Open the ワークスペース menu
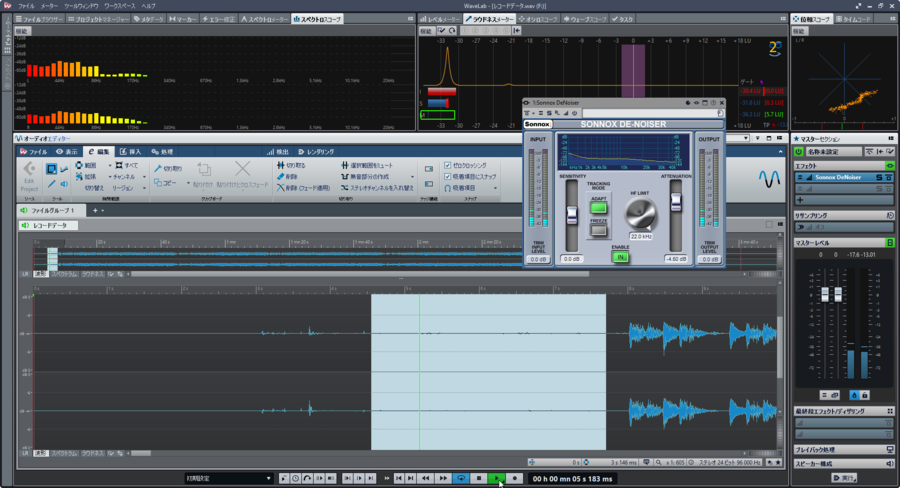Viewport: 900px width, 488px height. [x=119, y=6]
